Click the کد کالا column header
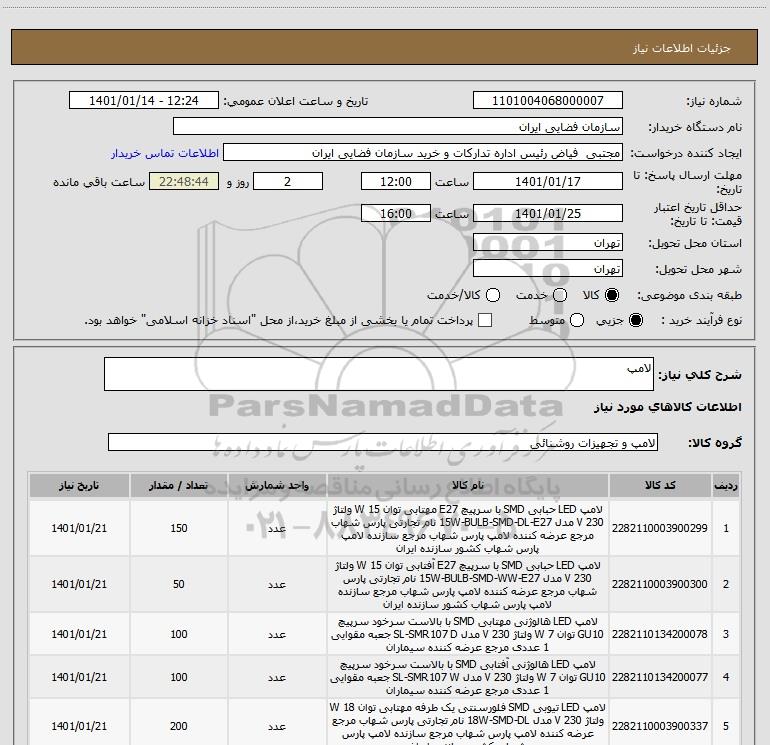Viewport: 770px width, 745px height. [x=660, y=485]
